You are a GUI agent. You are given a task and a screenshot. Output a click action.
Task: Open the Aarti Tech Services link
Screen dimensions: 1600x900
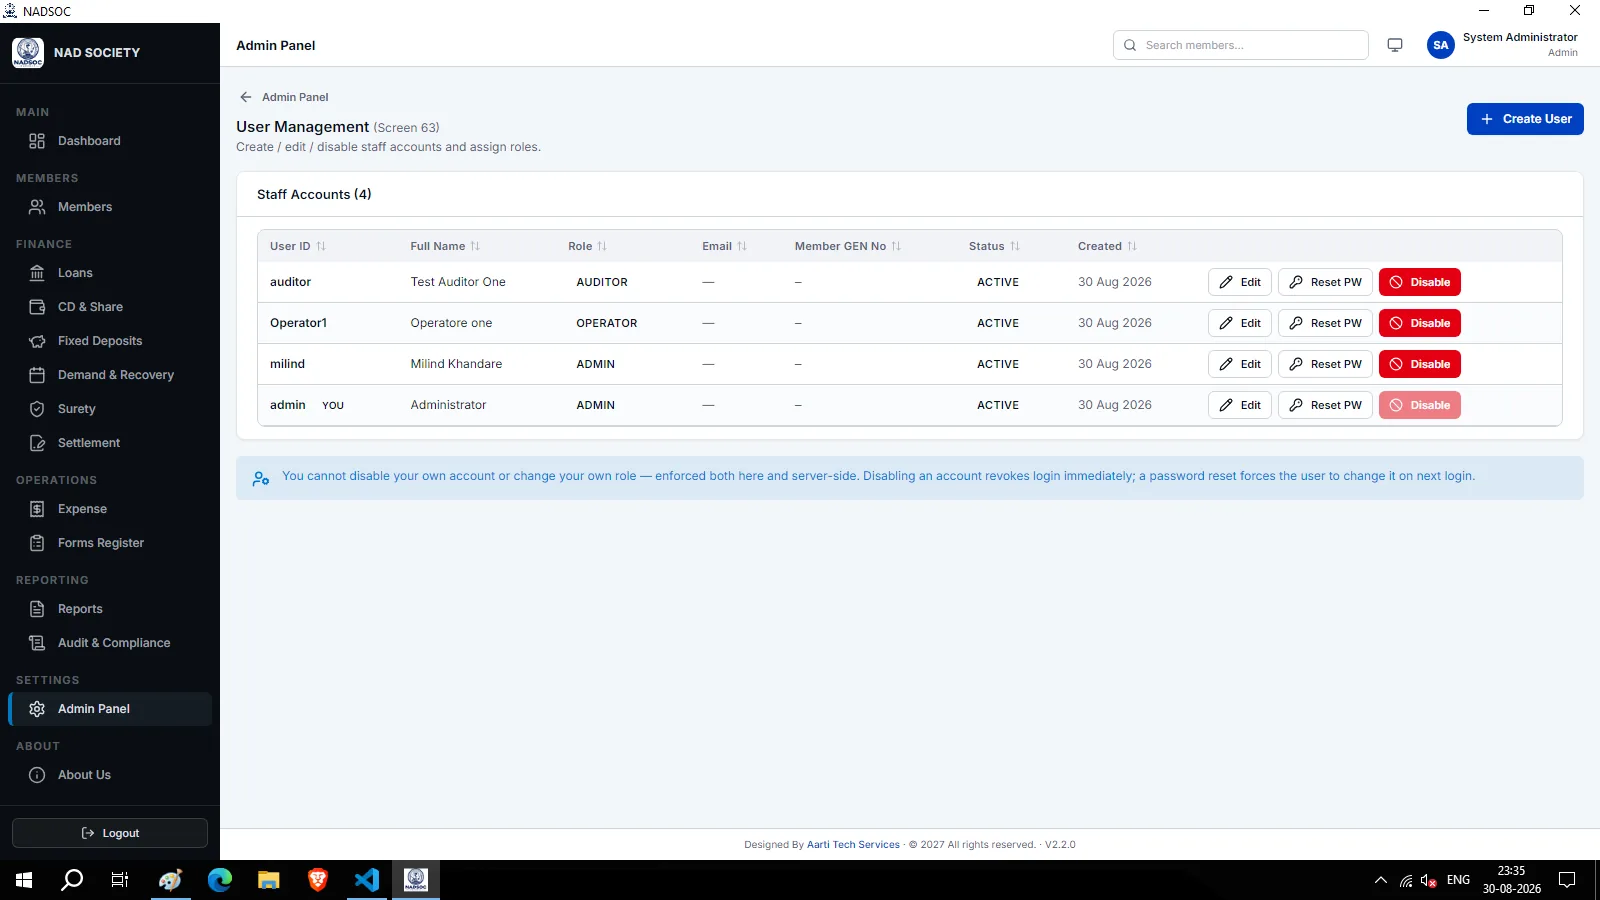(x=853, y=845)
